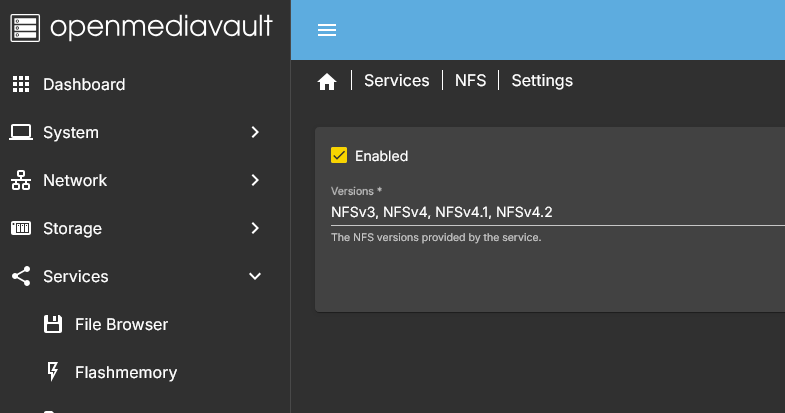Expand the Storage menu chevron

tap(255, 228)
